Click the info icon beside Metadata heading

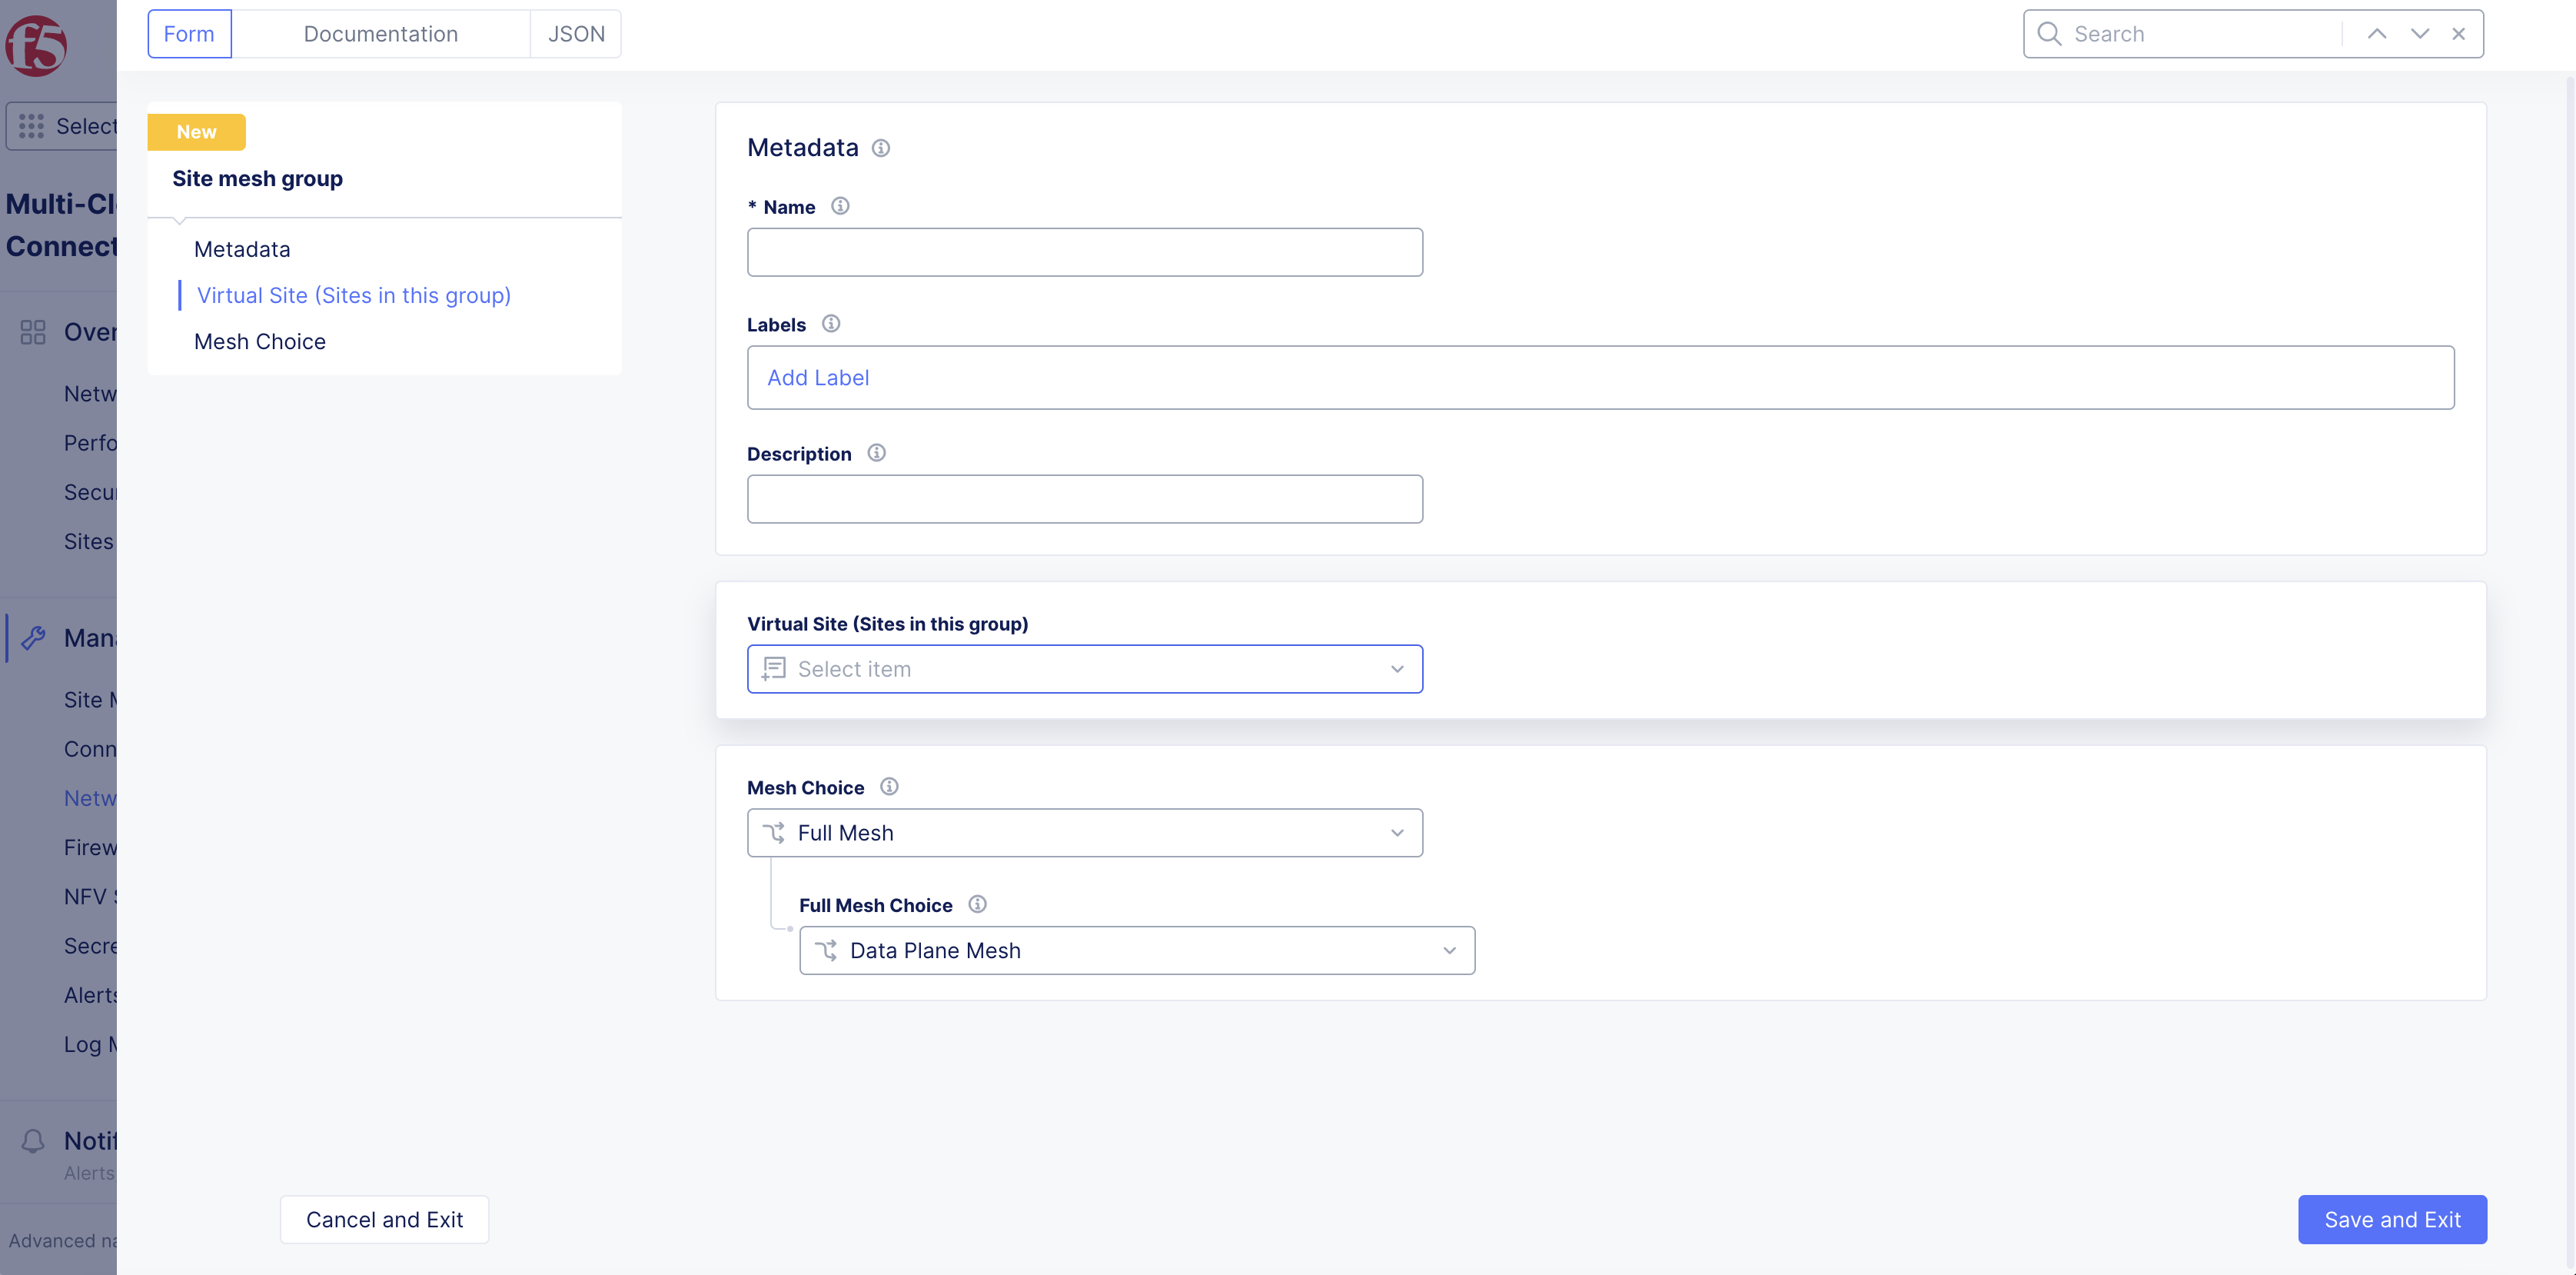pos(880,148)
